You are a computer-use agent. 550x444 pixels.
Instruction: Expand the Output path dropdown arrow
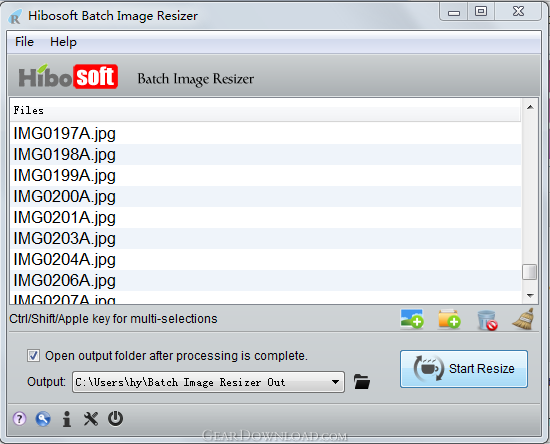click(335, 382)
